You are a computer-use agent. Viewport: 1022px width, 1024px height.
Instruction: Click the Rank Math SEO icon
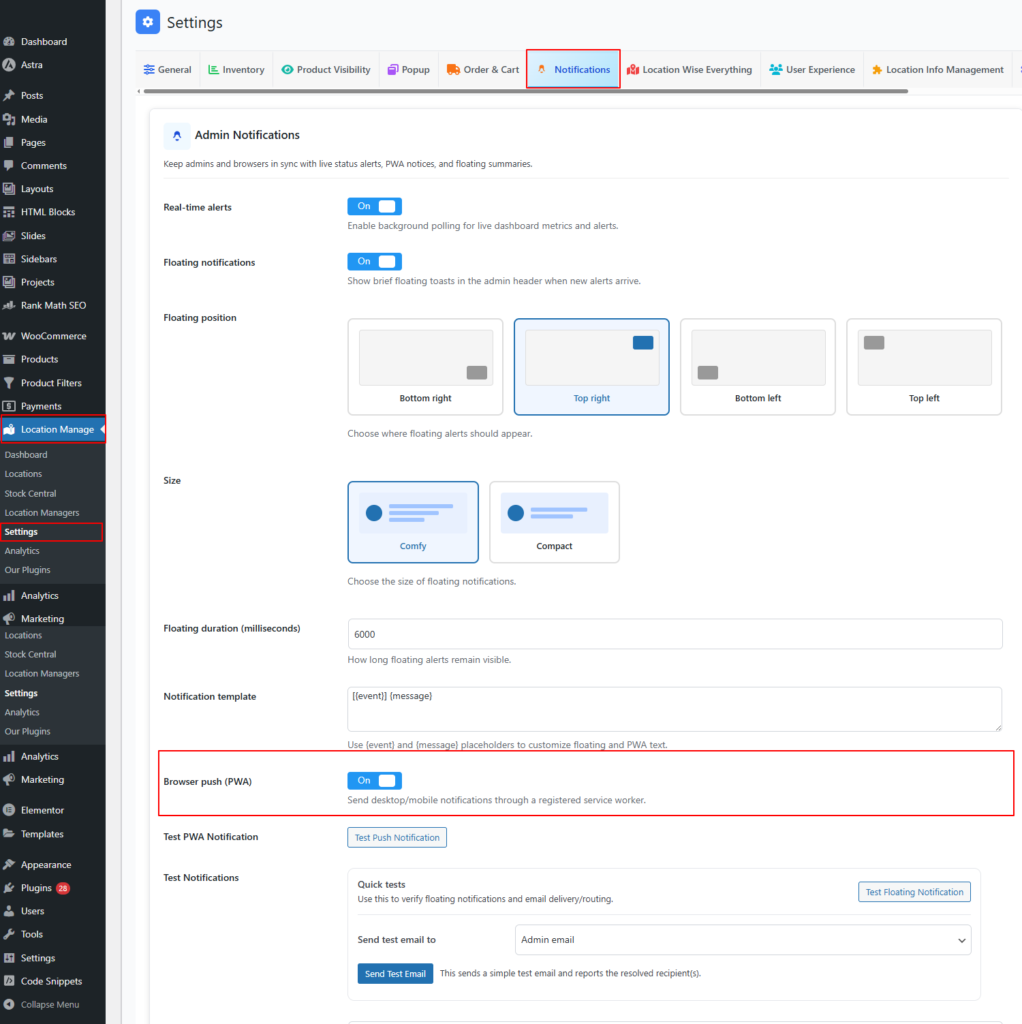point(9,305)
